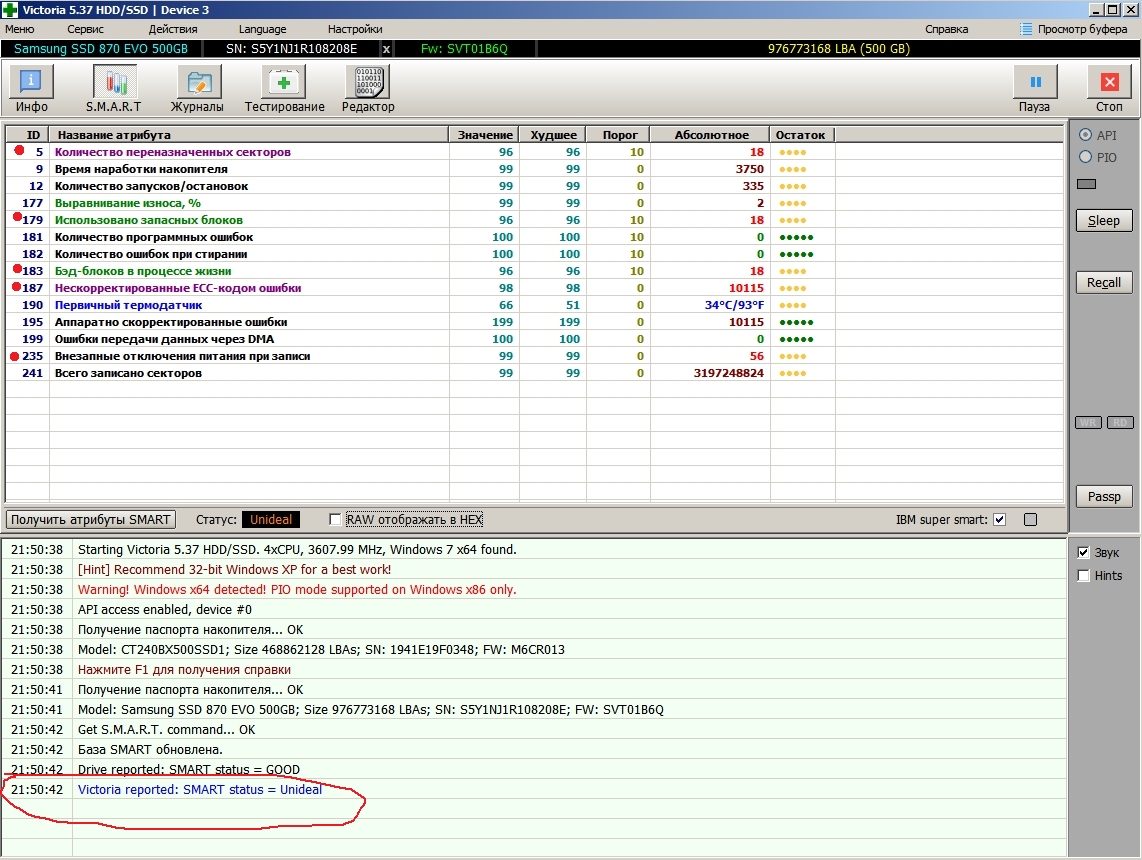Open the Редактор hex editor icon

tap(368, 82)
